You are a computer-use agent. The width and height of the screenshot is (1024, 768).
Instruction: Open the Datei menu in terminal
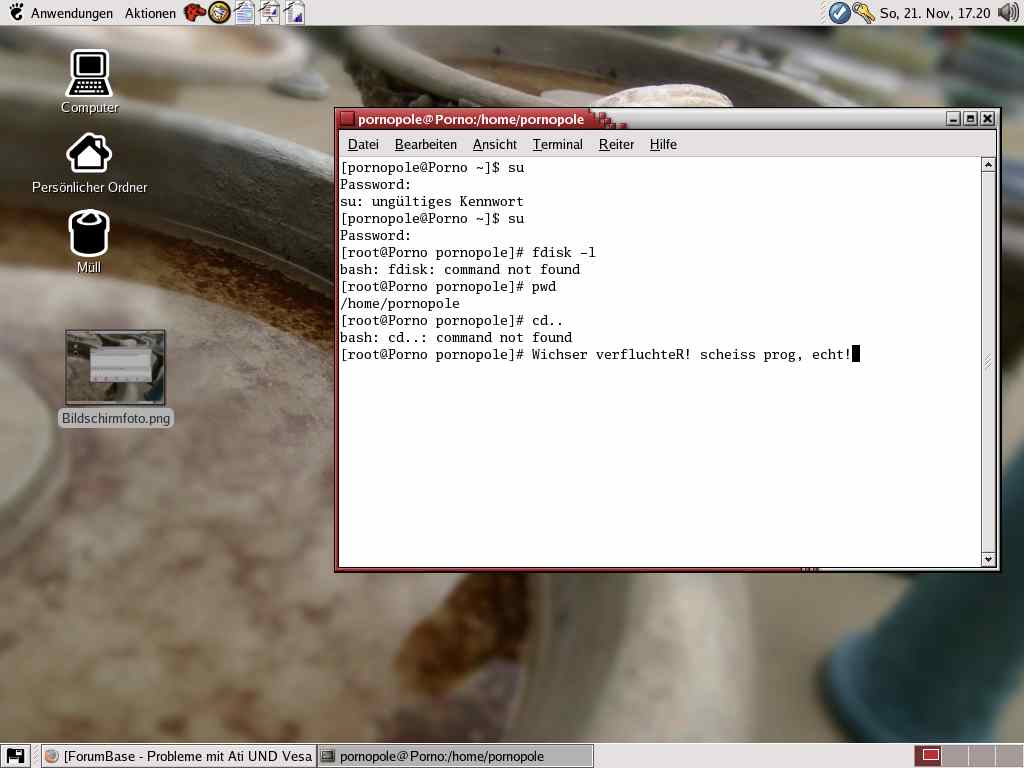363,144
